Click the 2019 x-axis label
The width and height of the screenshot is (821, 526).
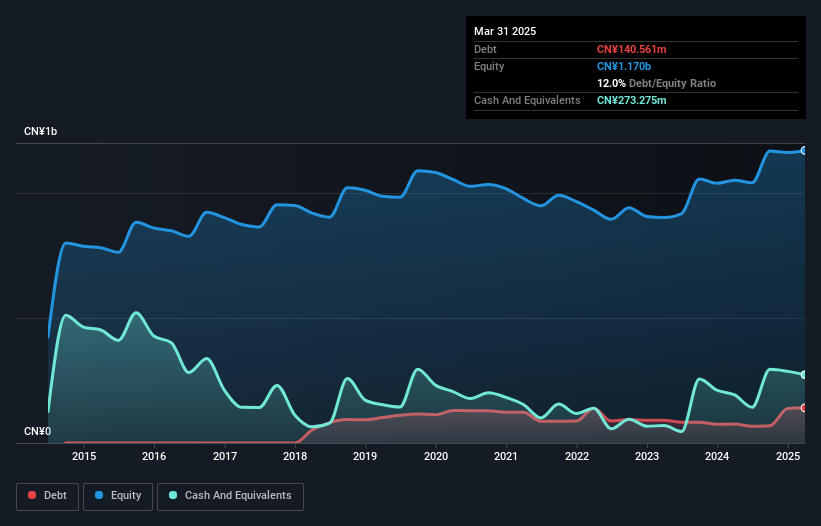(365, 456)
